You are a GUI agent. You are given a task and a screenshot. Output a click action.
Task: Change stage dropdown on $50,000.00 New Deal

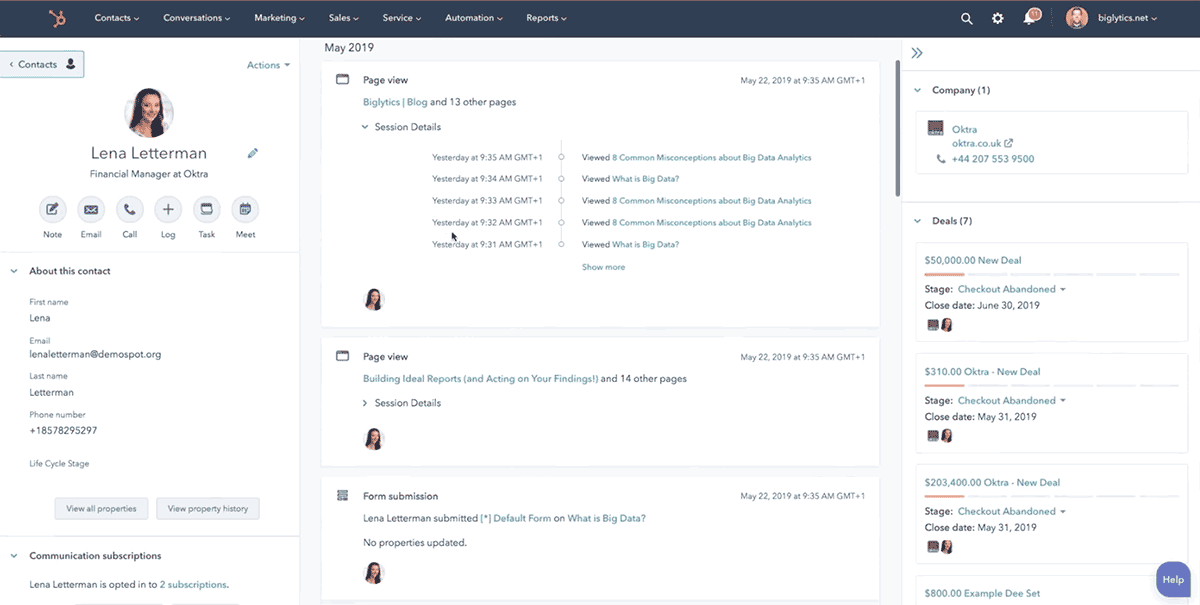point(1012,289)
